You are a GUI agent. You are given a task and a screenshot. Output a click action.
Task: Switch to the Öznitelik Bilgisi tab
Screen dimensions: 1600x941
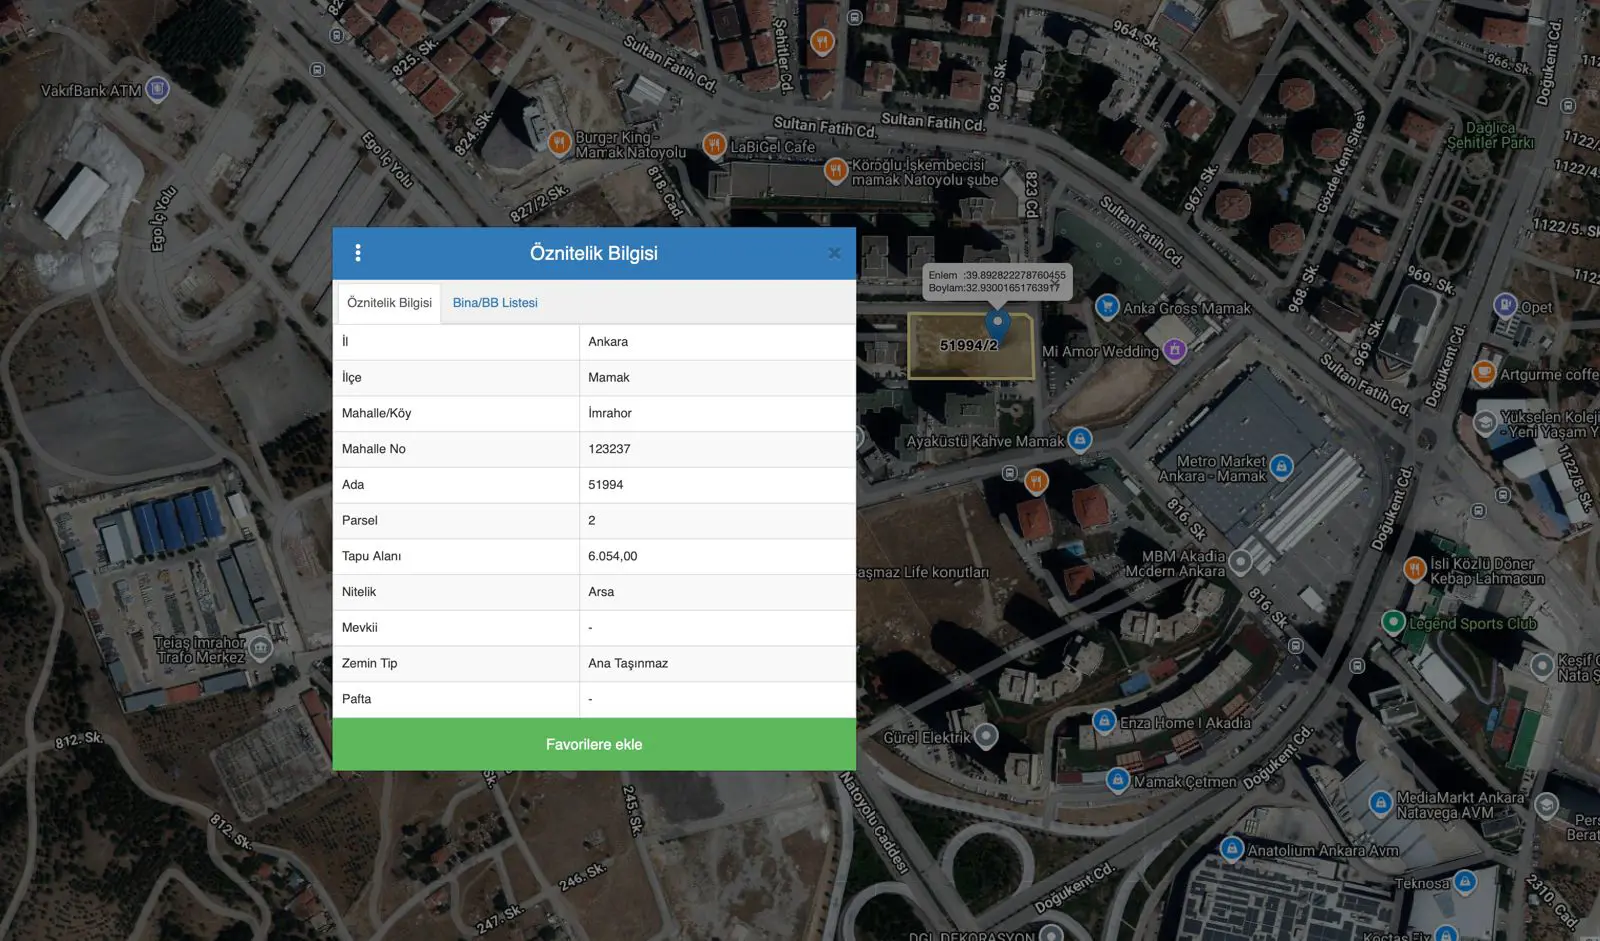pos(389,303)
